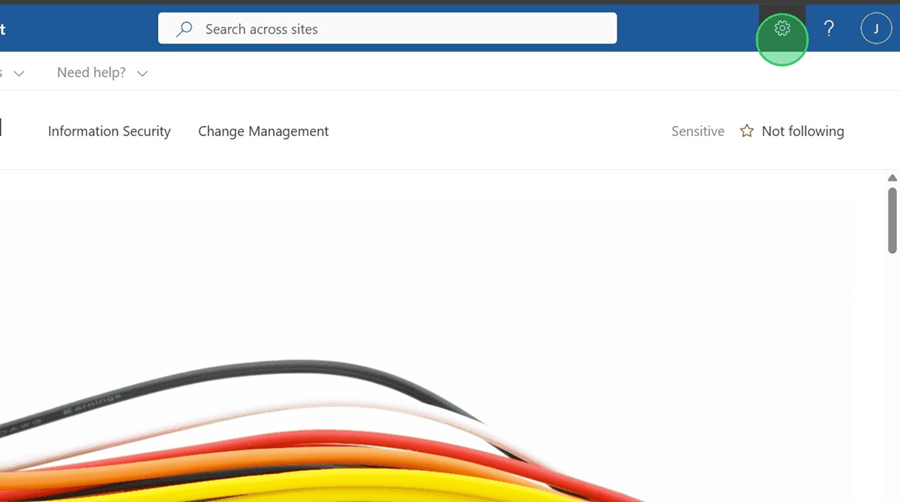900x502 pixels.
Task: Expand the chevron left of Need help?
Action: tap(19, 73)
